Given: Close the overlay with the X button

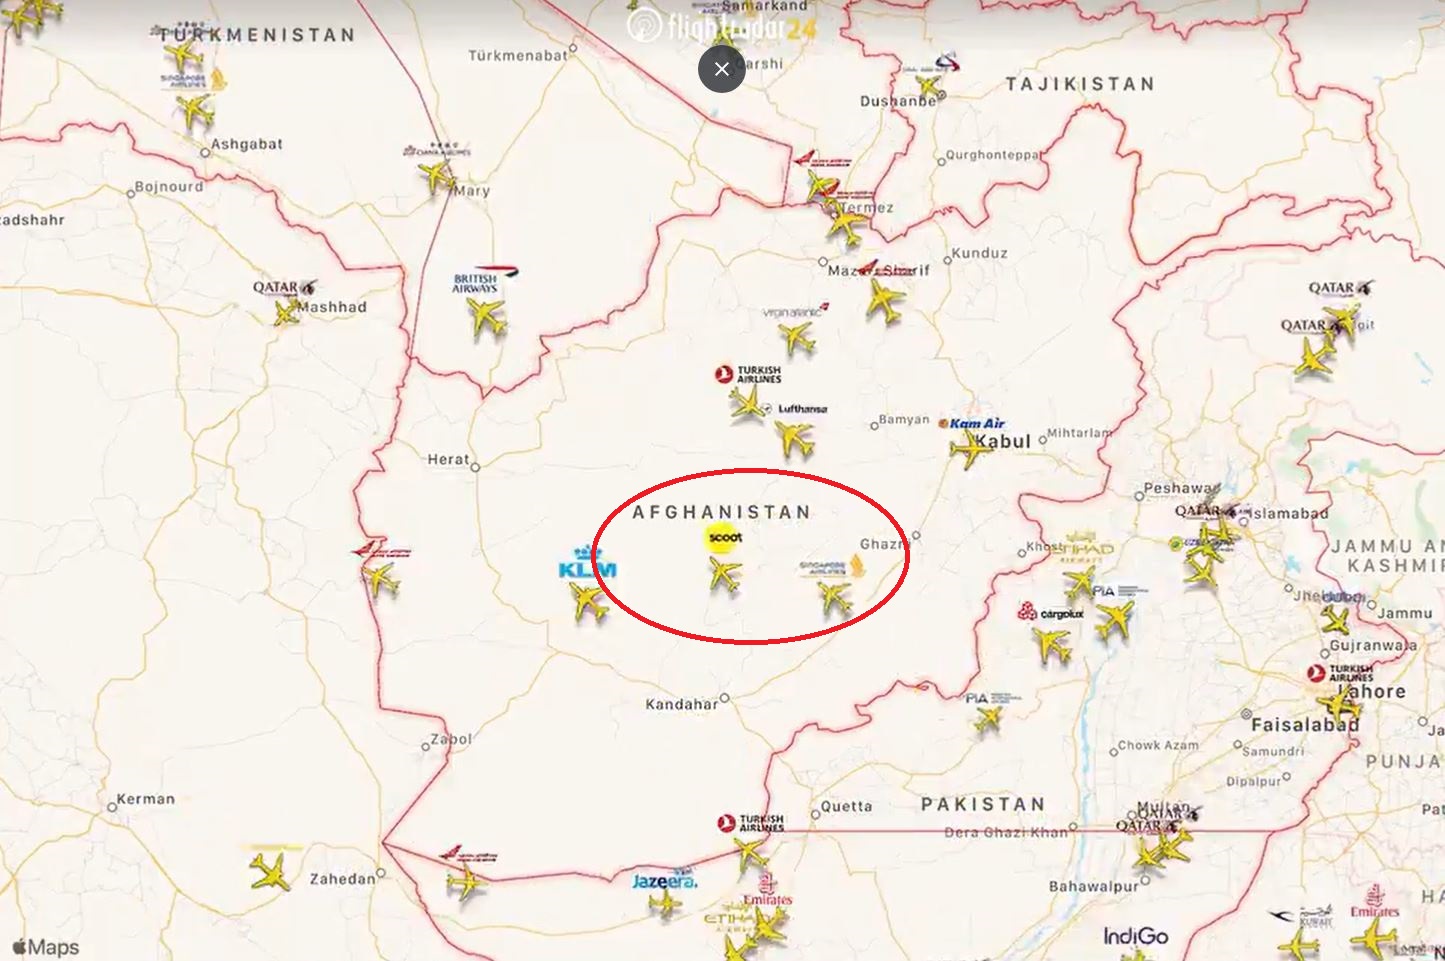Looking at the screenshot, I should point(722,69).
